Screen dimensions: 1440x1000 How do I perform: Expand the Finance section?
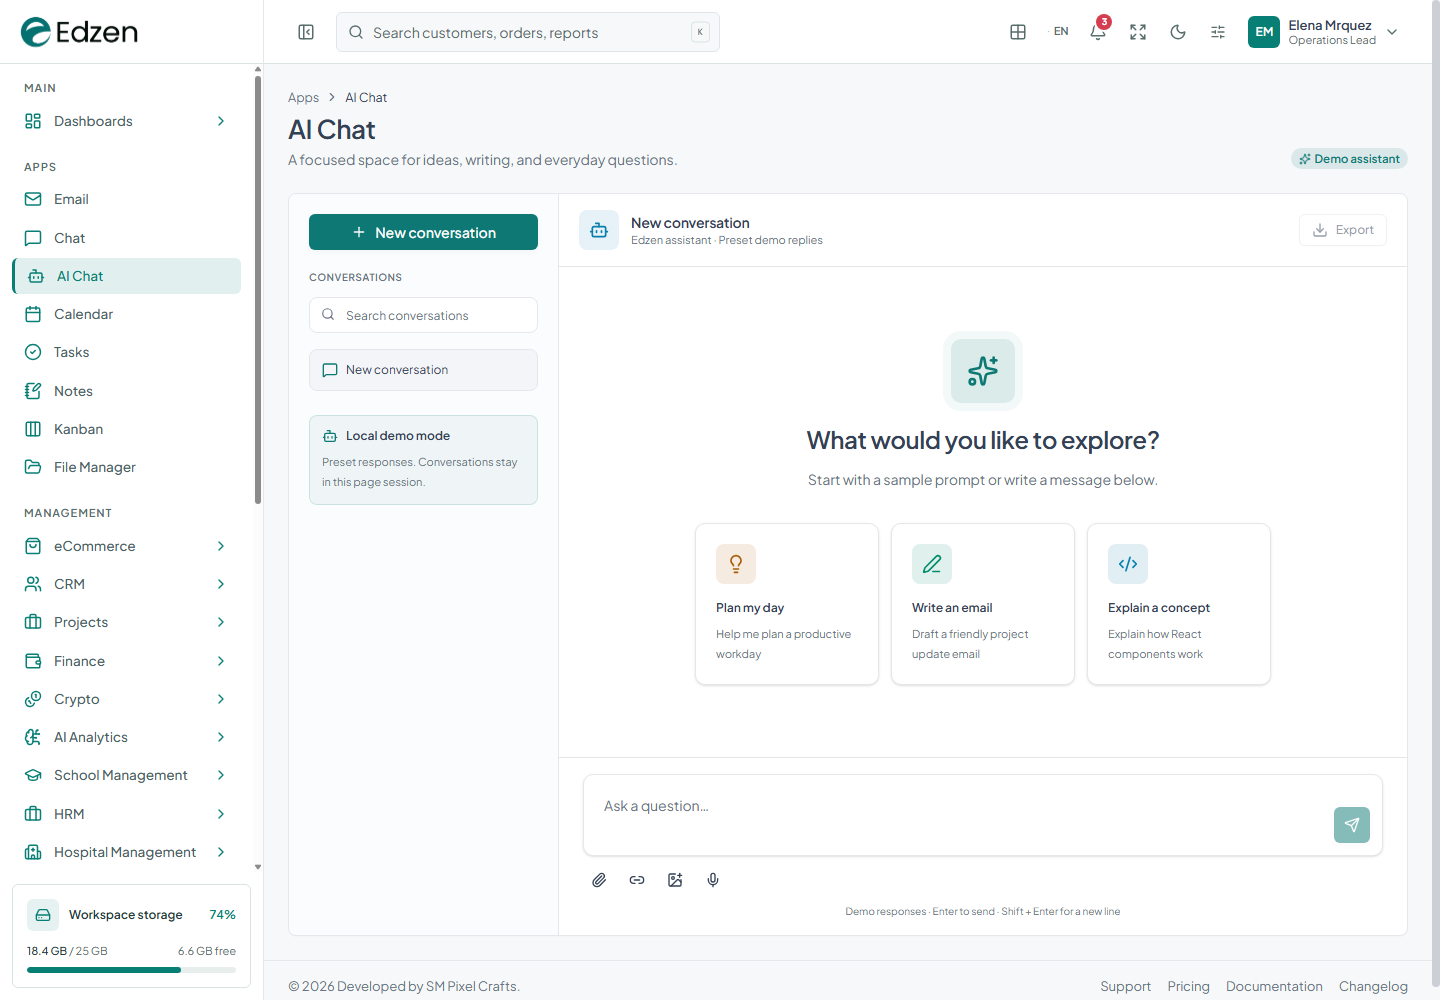coord(126,661)
